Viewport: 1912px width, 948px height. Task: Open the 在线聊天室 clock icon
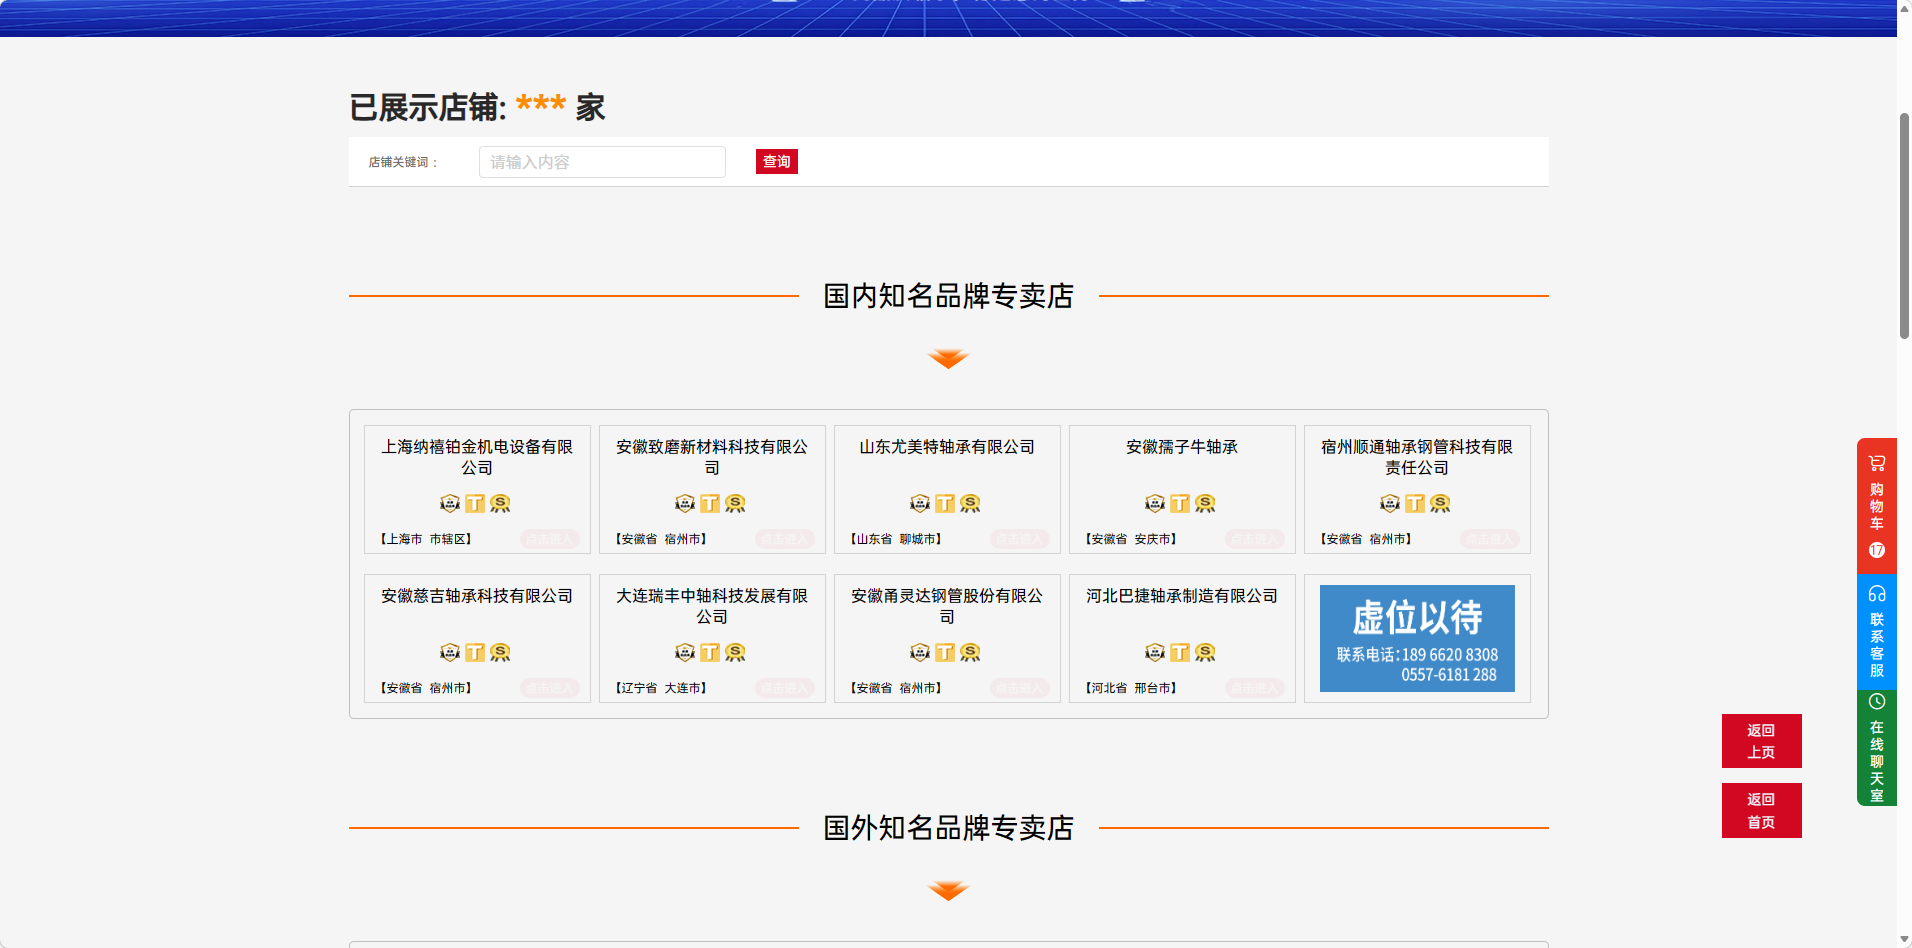1876,702
